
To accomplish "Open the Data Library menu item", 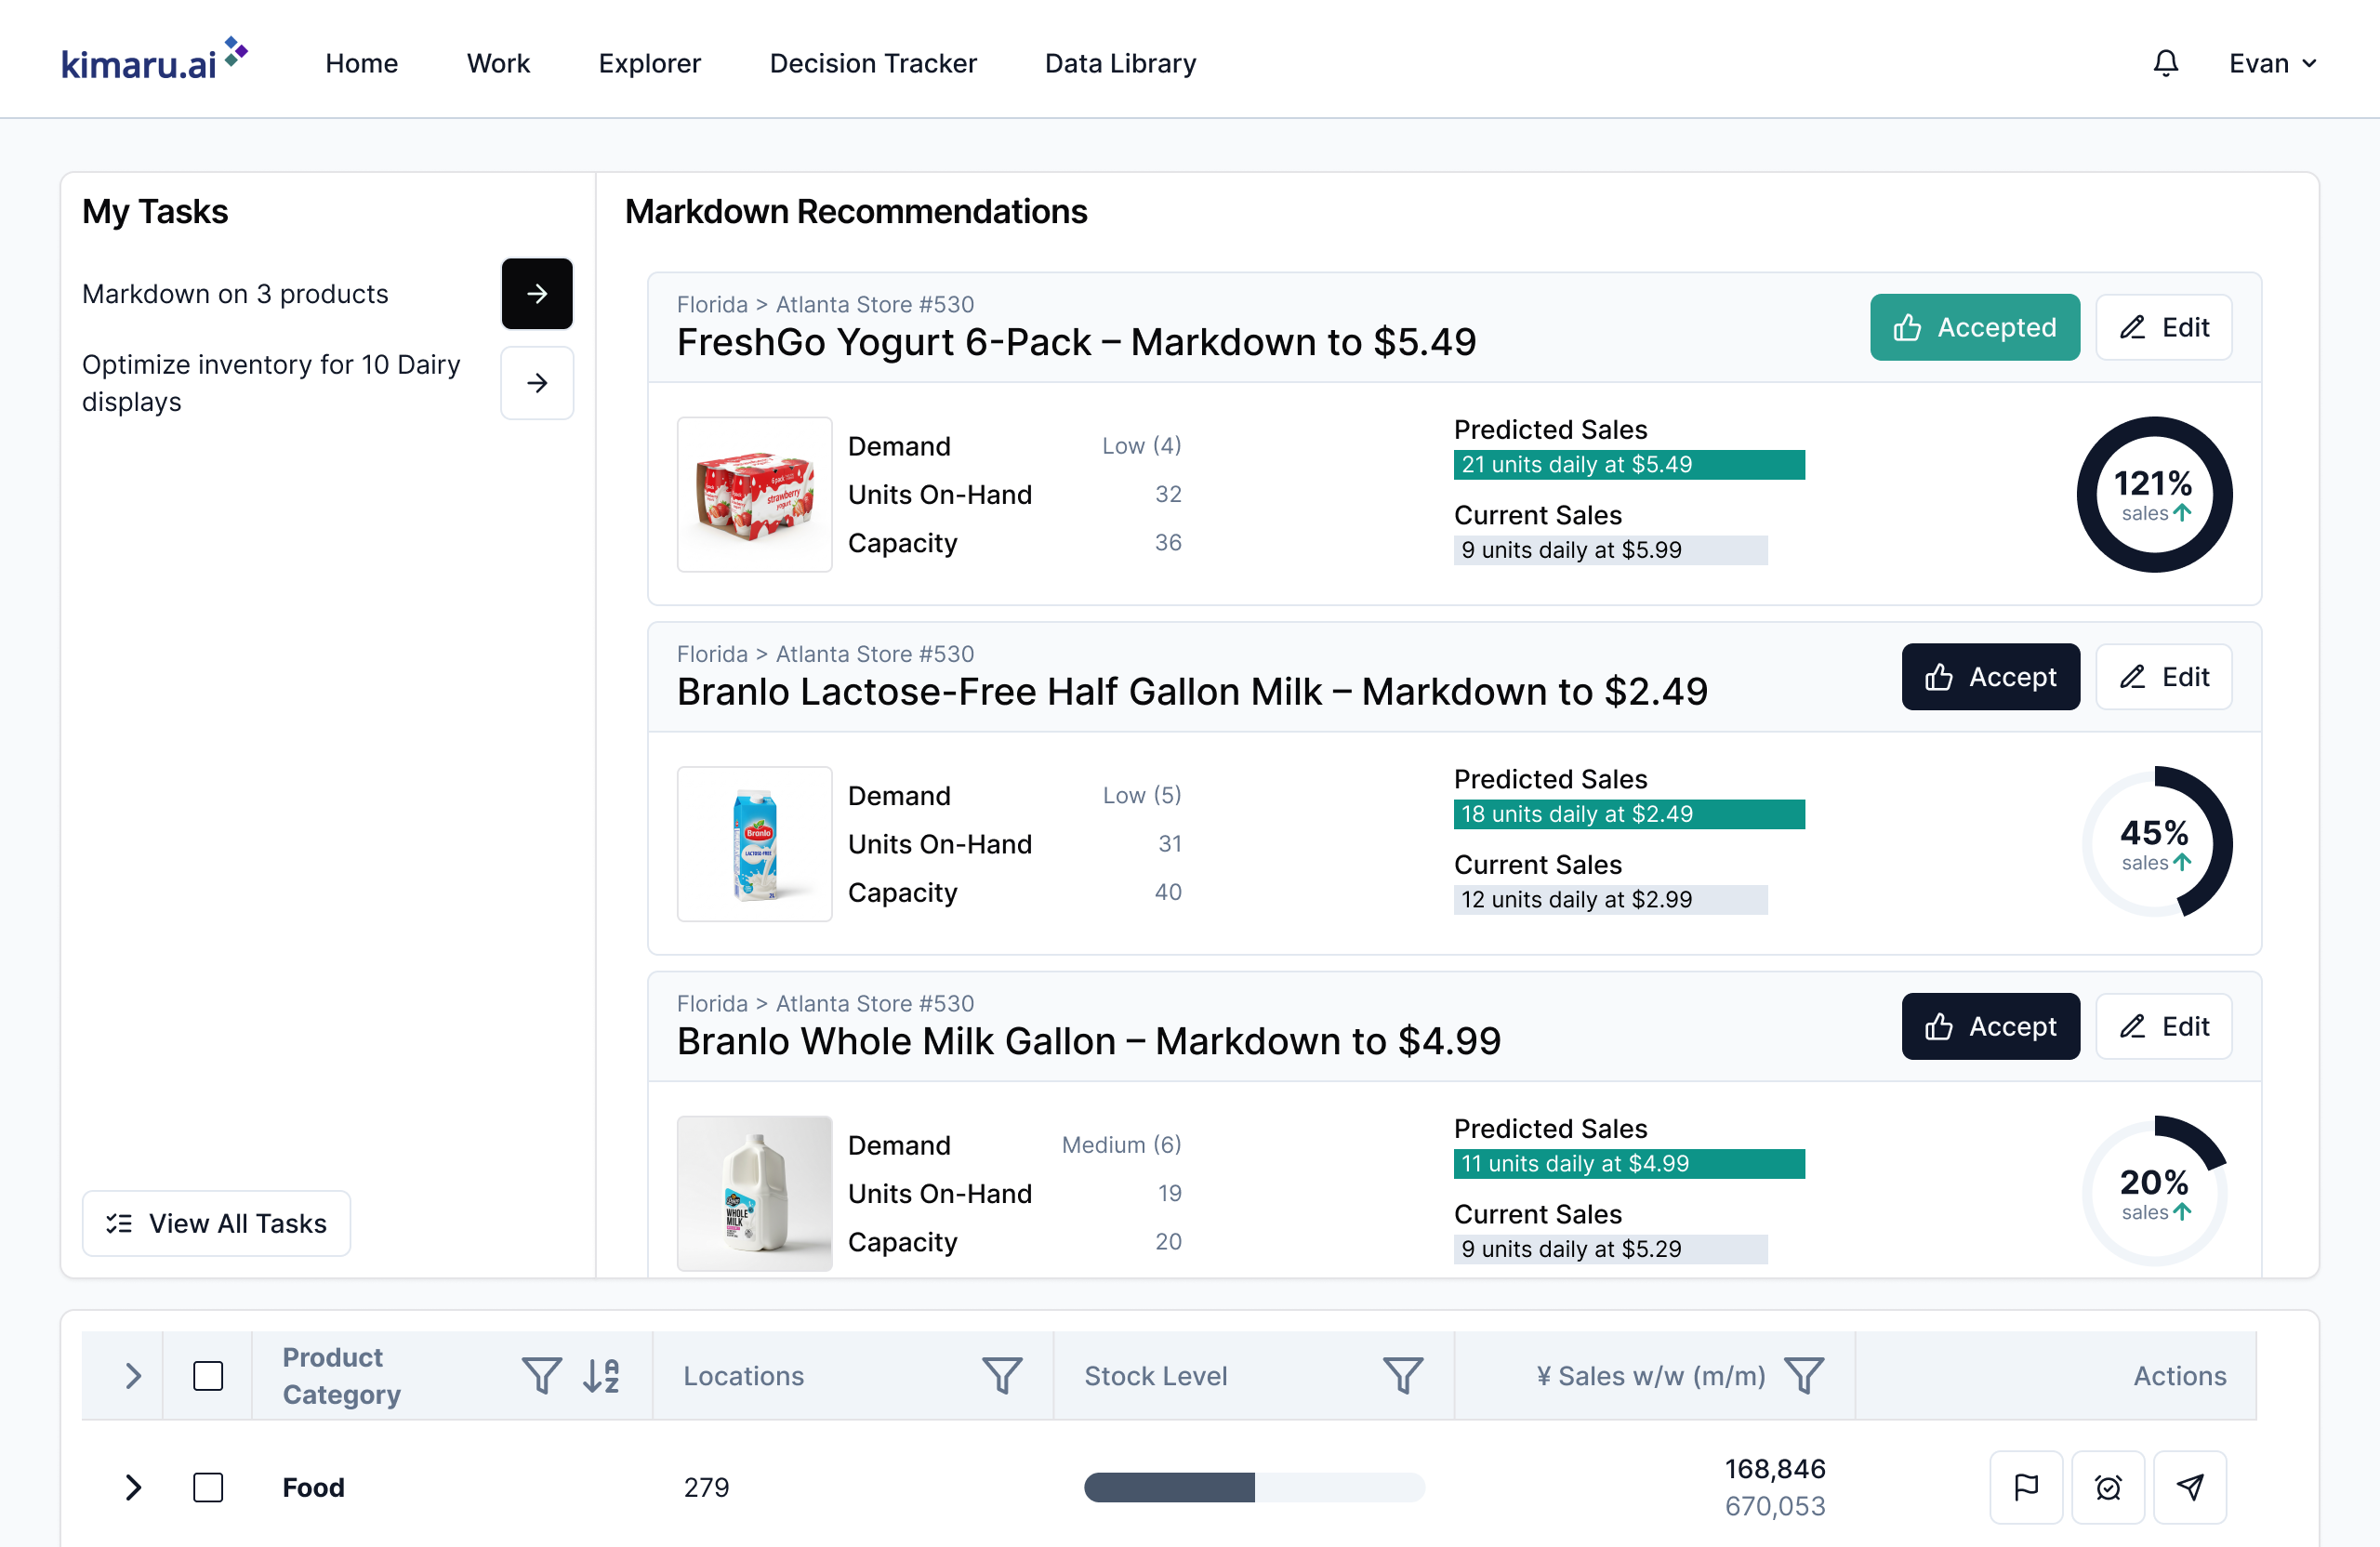I will [x=1119, y=63].
